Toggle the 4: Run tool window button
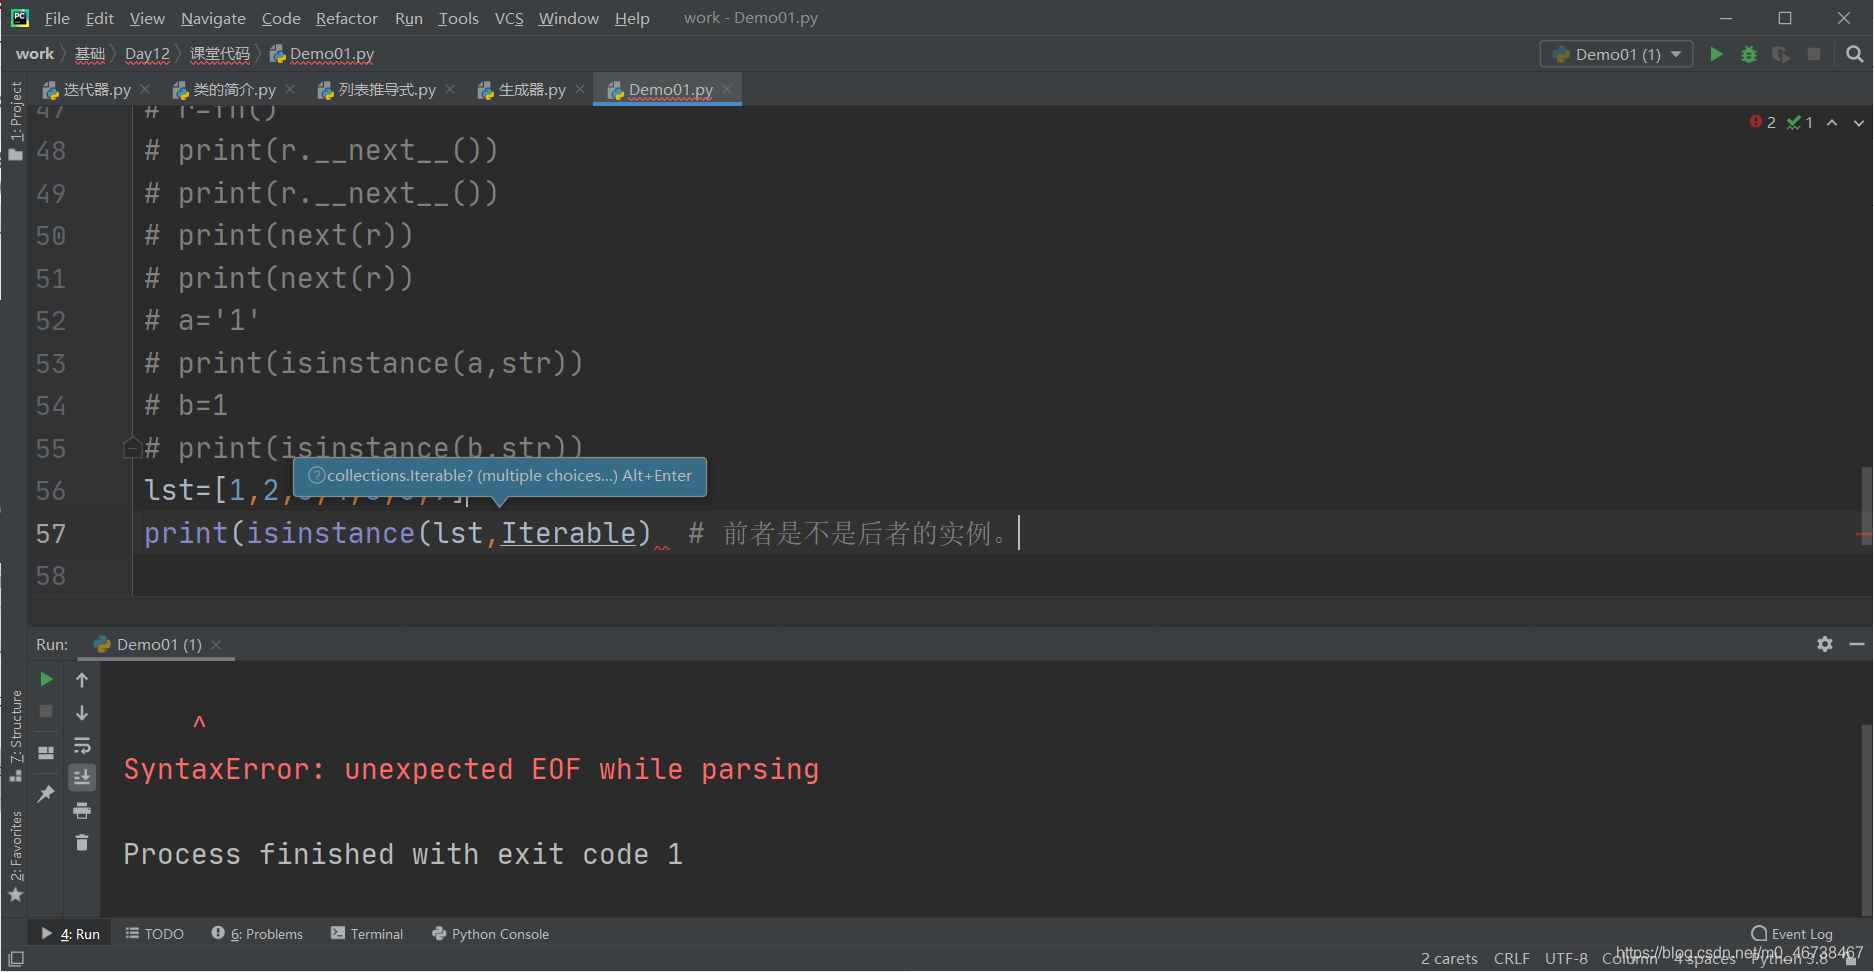The height and width of the screenshot is (972, 1874). coord(71,934)
